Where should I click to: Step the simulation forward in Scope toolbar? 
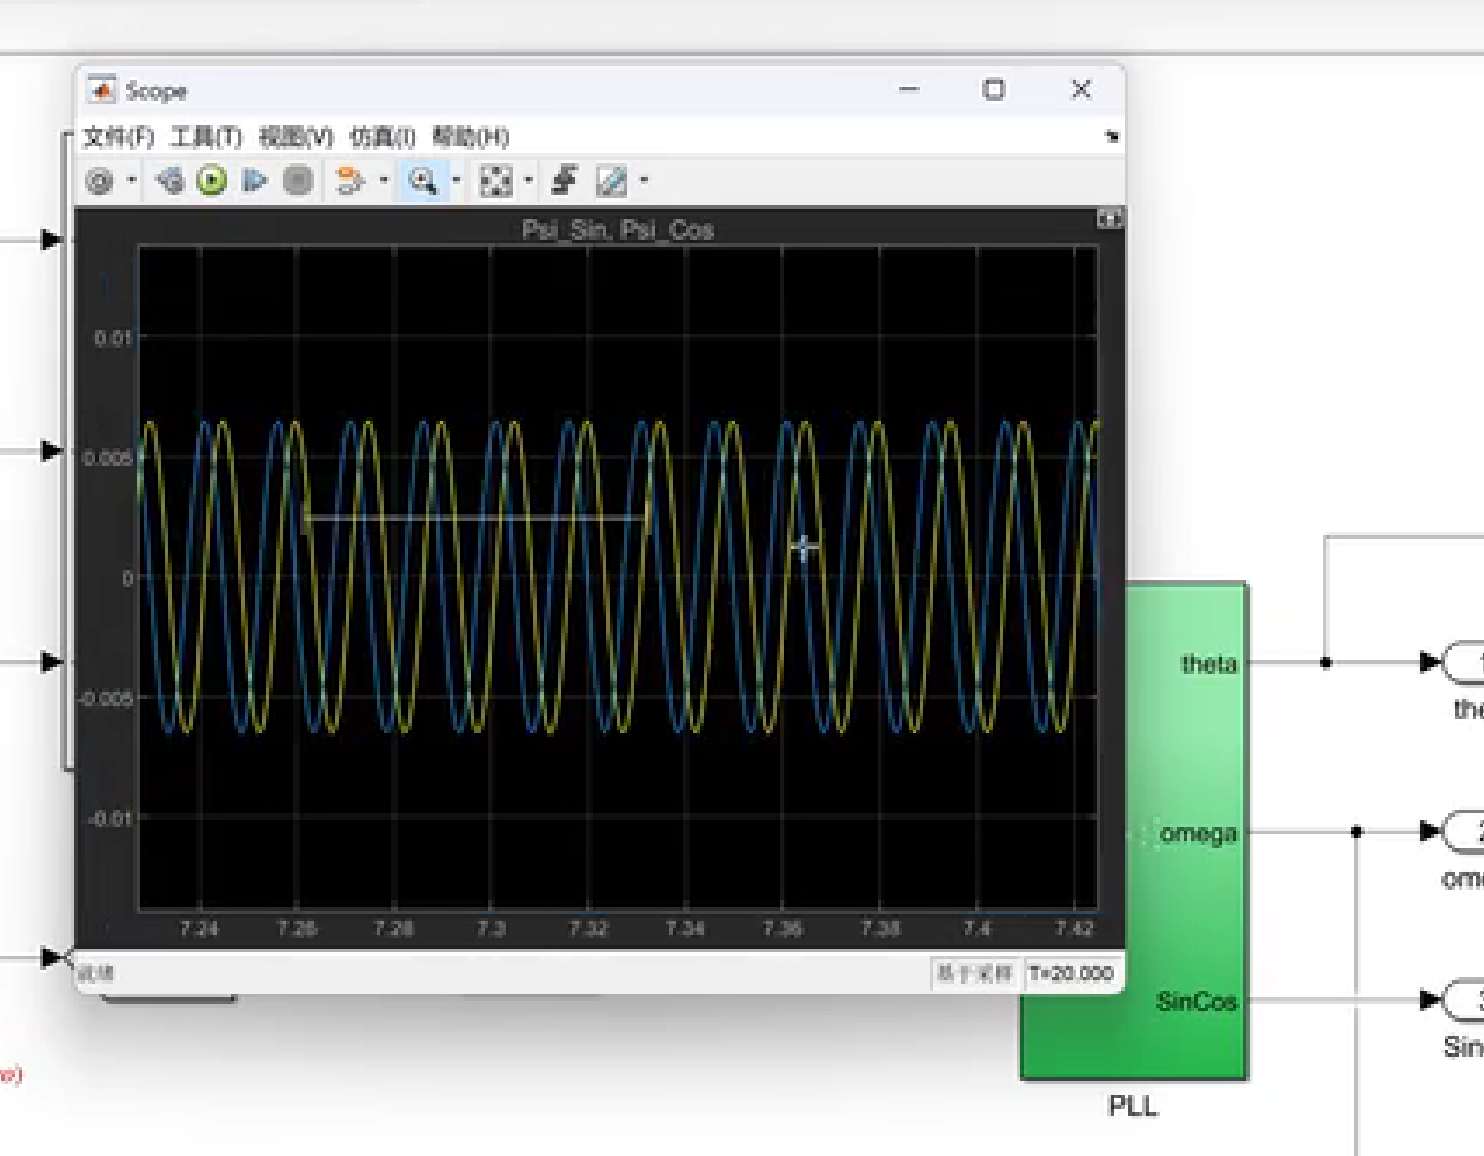[x=254, y=181]
